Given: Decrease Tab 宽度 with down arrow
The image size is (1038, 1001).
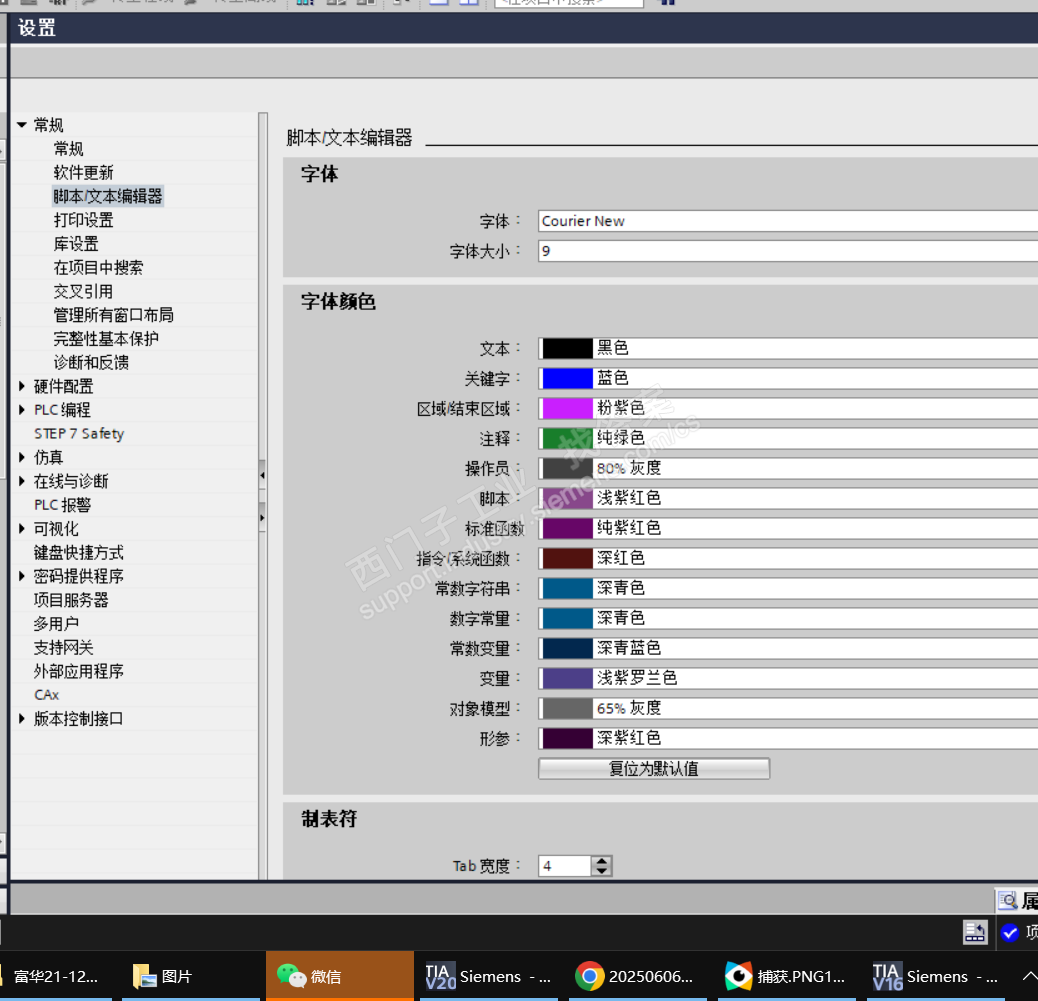Looking at the screenshot, I should click(601, 871).
